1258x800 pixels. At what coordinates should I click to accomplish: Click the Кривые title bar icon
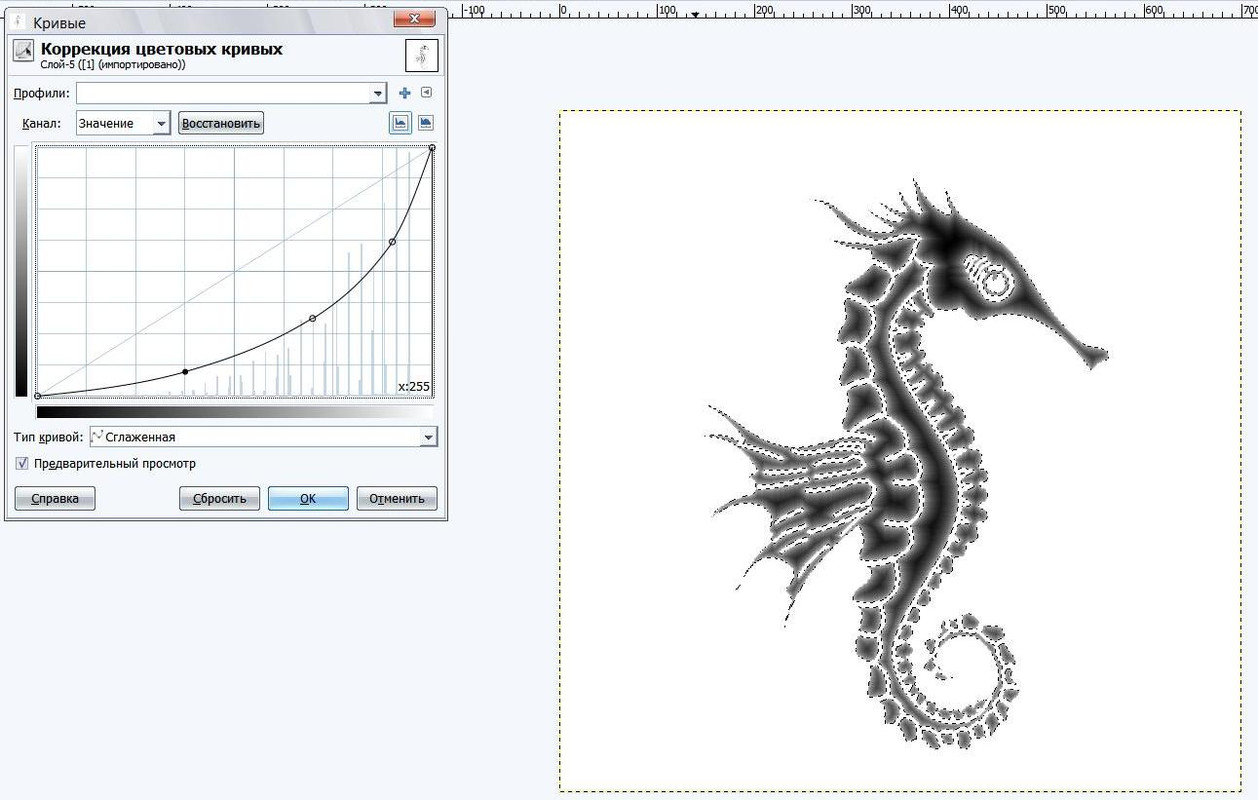19,21
